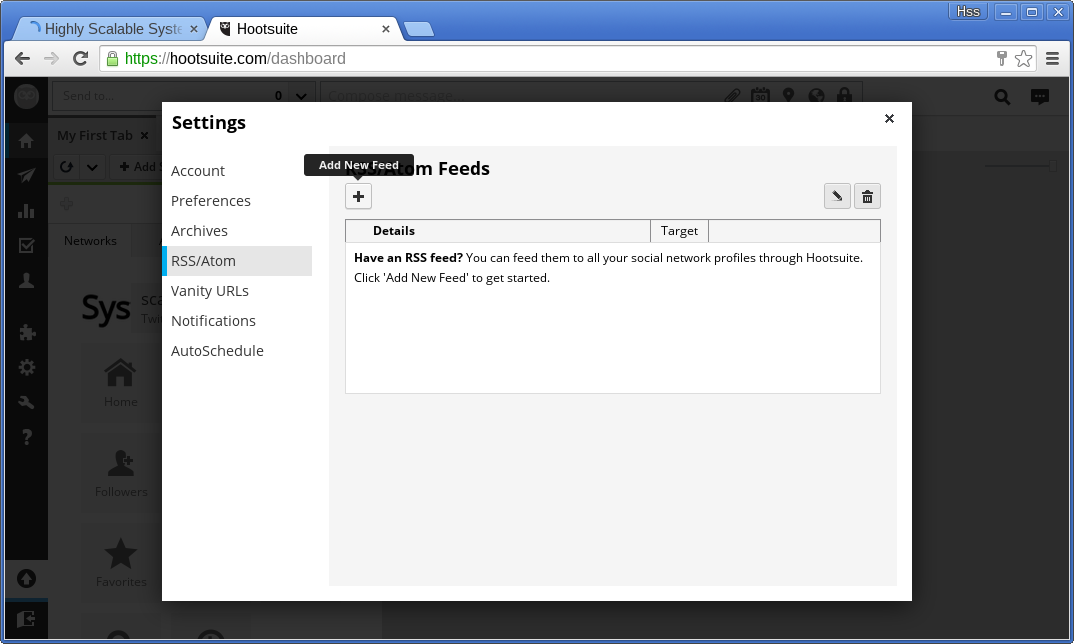Select the Favorites stream option

[x=121, y=564]
